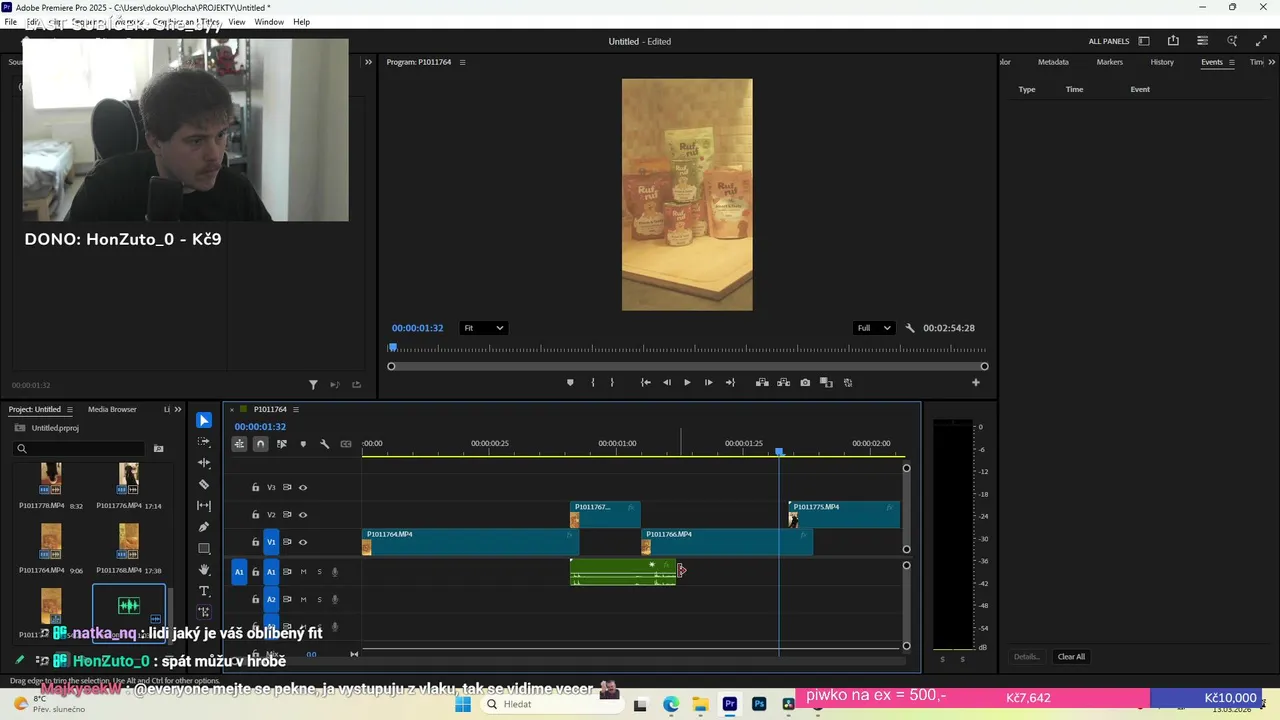Step forward one frame
Screen dimensions: 1280x720
coord(709,382)
